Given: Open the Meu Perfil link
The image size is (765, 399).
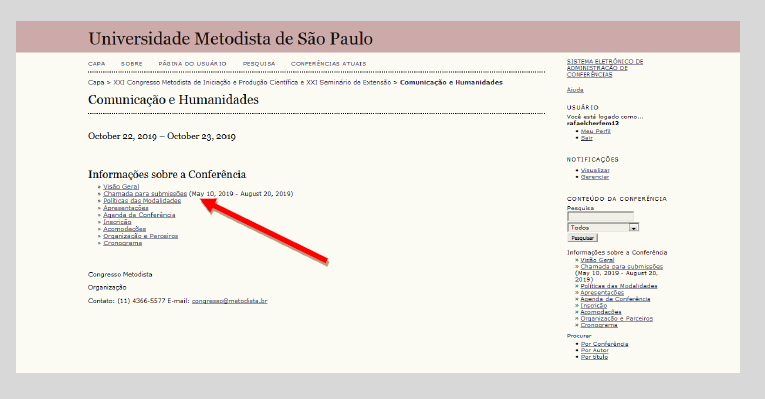Looking at the screenshot, I should [x=596, y=131].
